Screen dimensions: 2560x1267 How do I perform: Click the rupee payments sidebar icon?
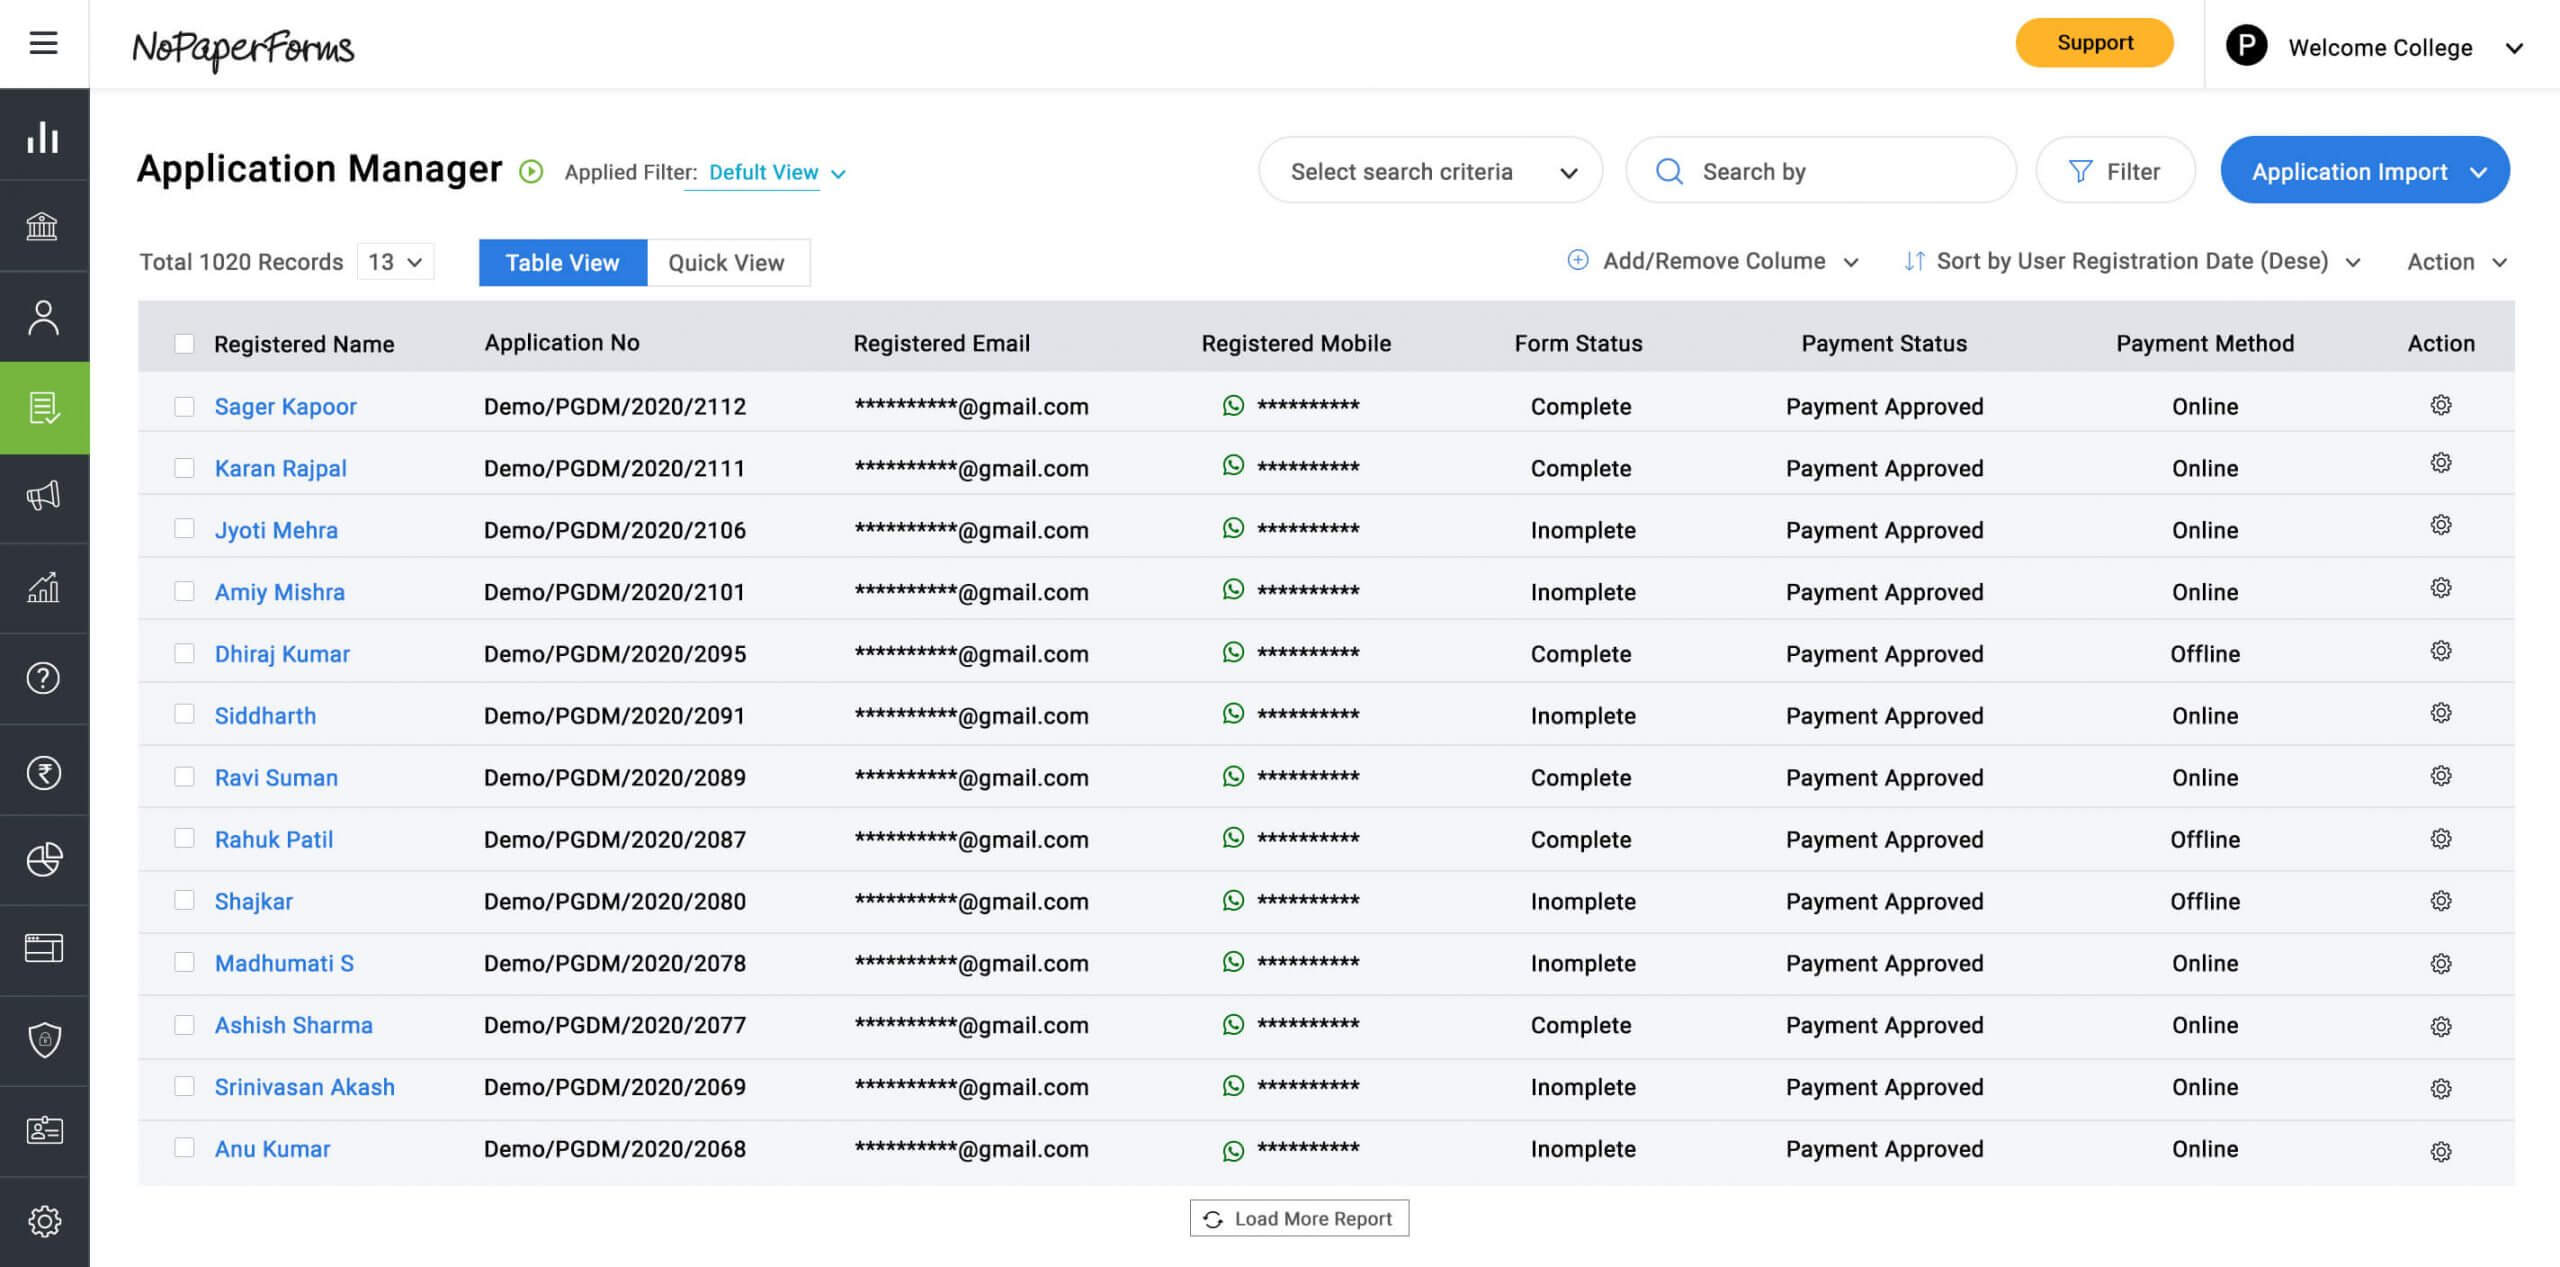tap(43, 773)
